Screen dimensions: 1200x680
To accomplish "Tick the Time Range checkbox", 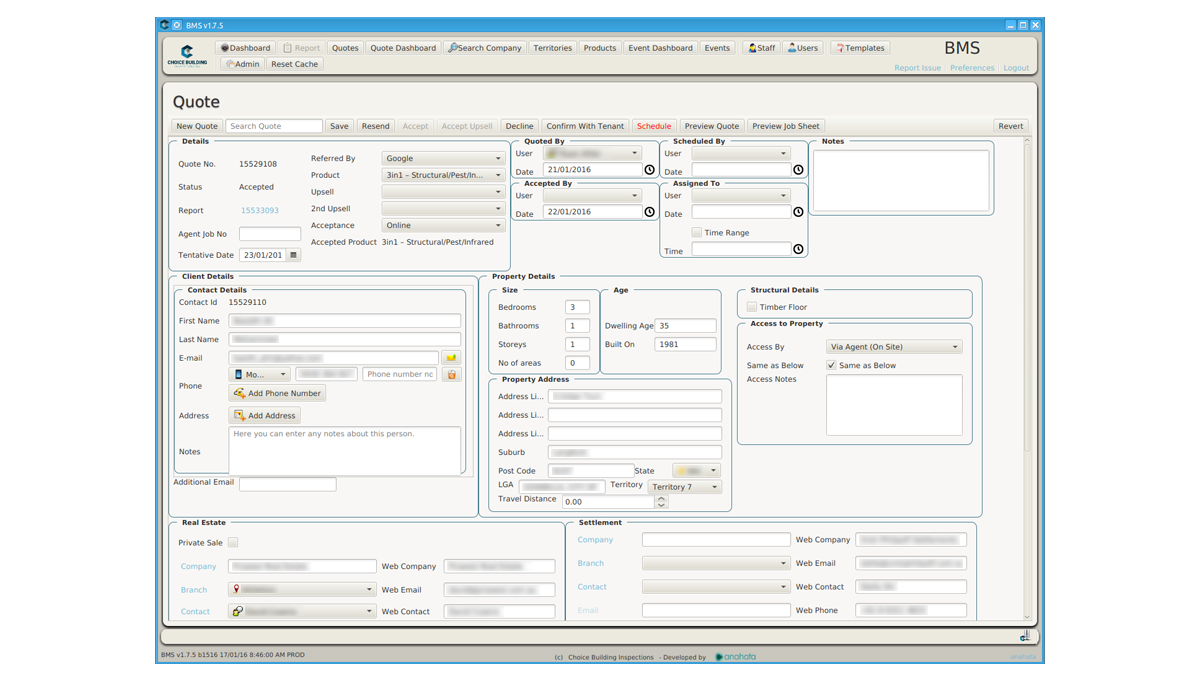I will click(x=697, y=233).
